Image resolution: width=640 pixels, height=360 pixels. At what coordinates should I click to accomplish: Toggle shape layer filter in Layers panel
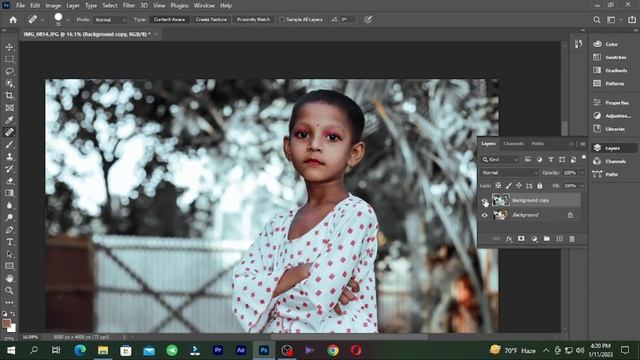tap(562, 160)
